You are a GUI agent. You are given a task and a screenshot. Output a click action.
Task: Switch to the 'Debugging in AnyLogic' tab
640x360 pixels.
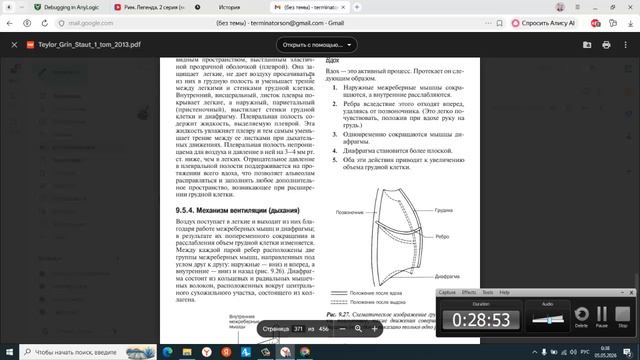coord(67,7)
